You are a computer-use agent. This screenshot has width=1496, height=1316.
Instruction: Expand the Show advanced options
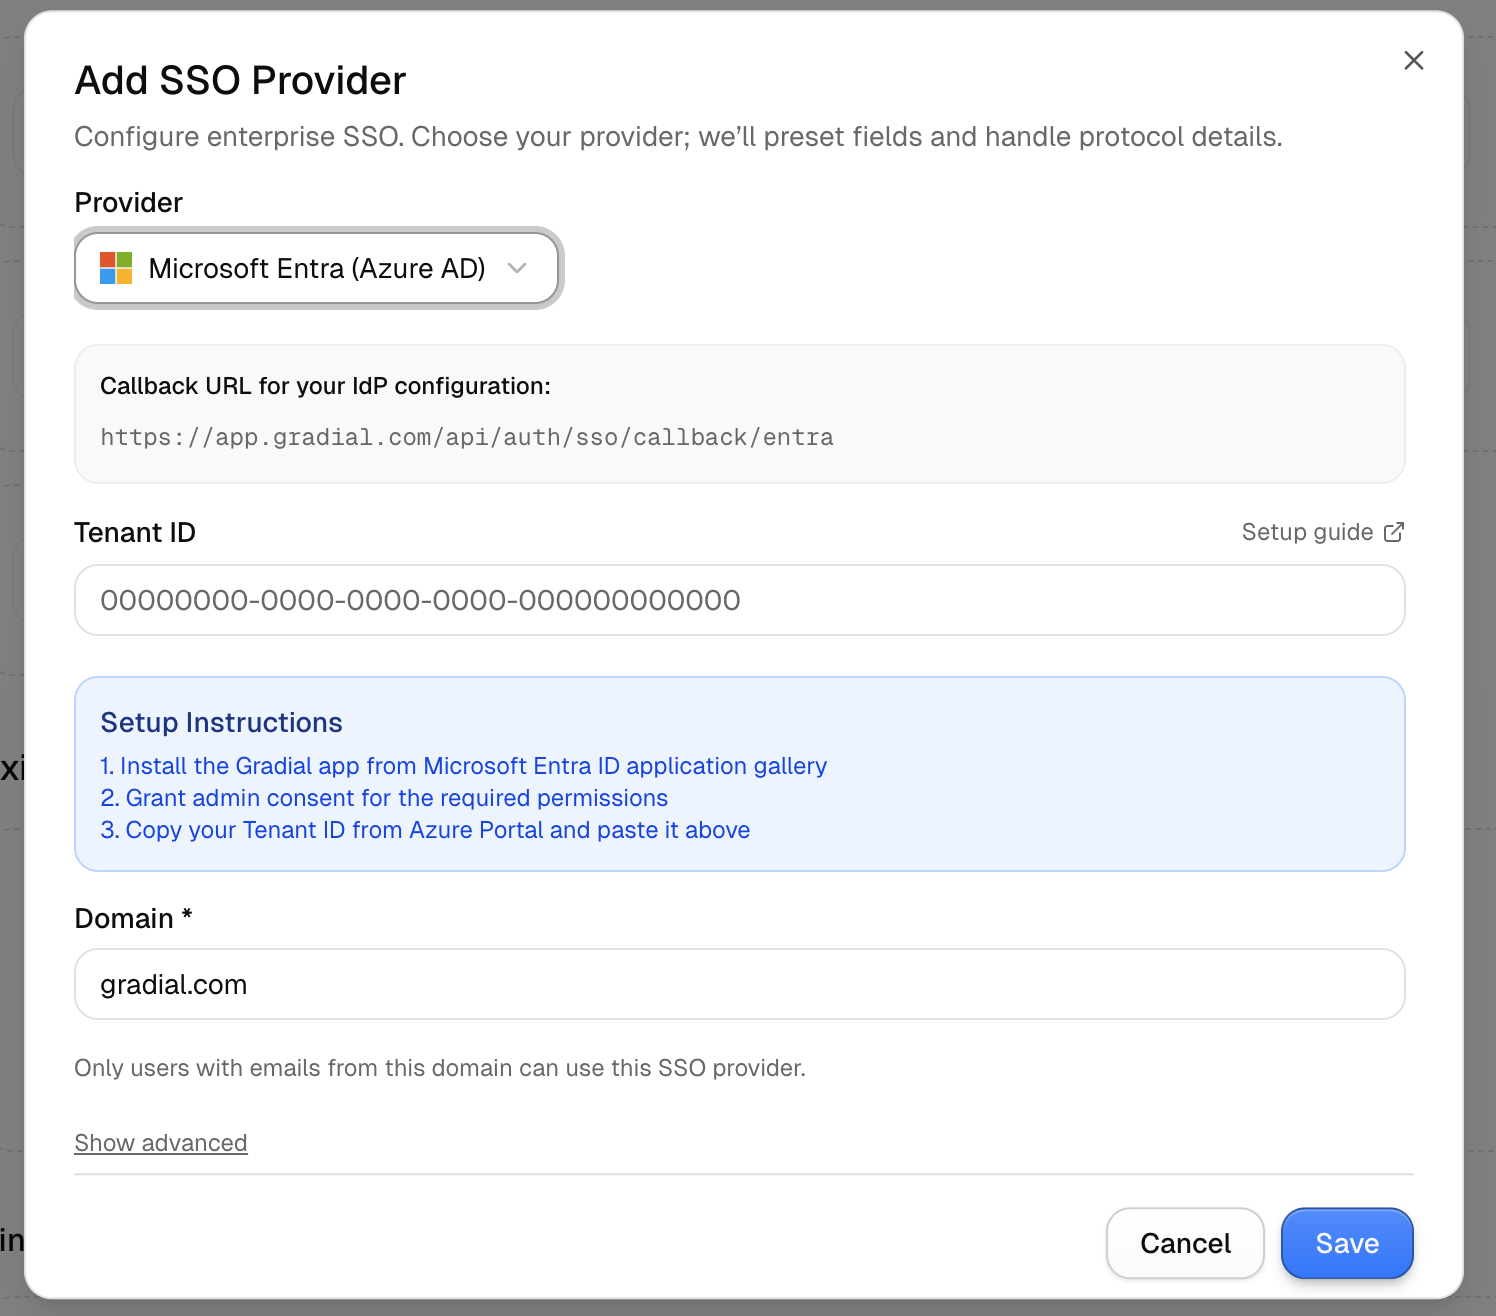(161, 1143)
